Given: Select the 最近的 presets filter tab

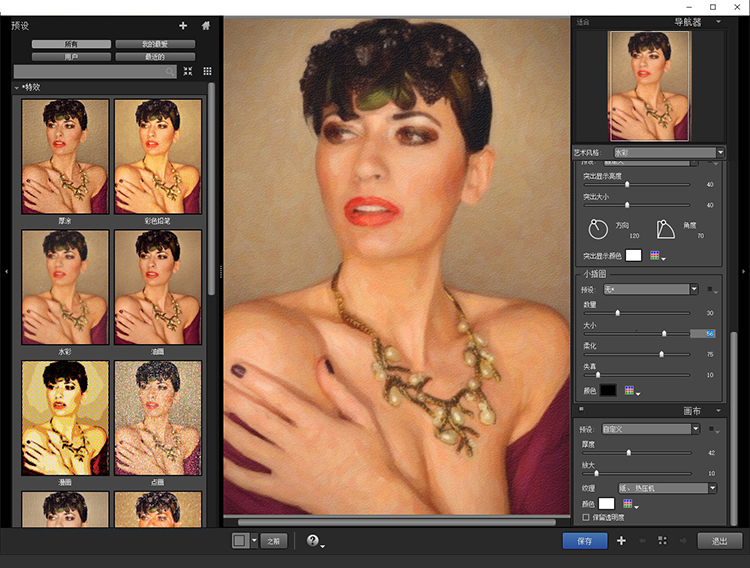Looking at the screenshot, I should click(x=155, y=57).
